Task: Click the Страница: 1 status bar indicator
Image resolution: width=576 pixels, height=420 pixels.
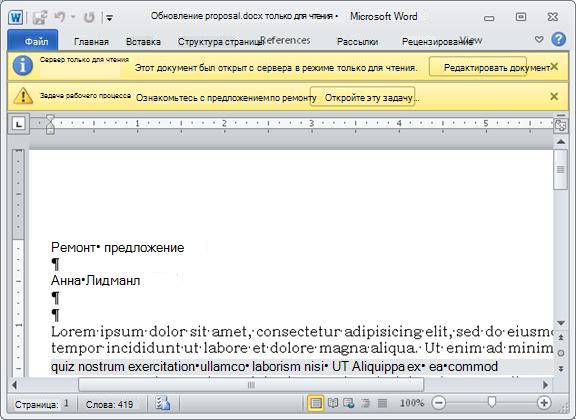Action: [42, 404]
